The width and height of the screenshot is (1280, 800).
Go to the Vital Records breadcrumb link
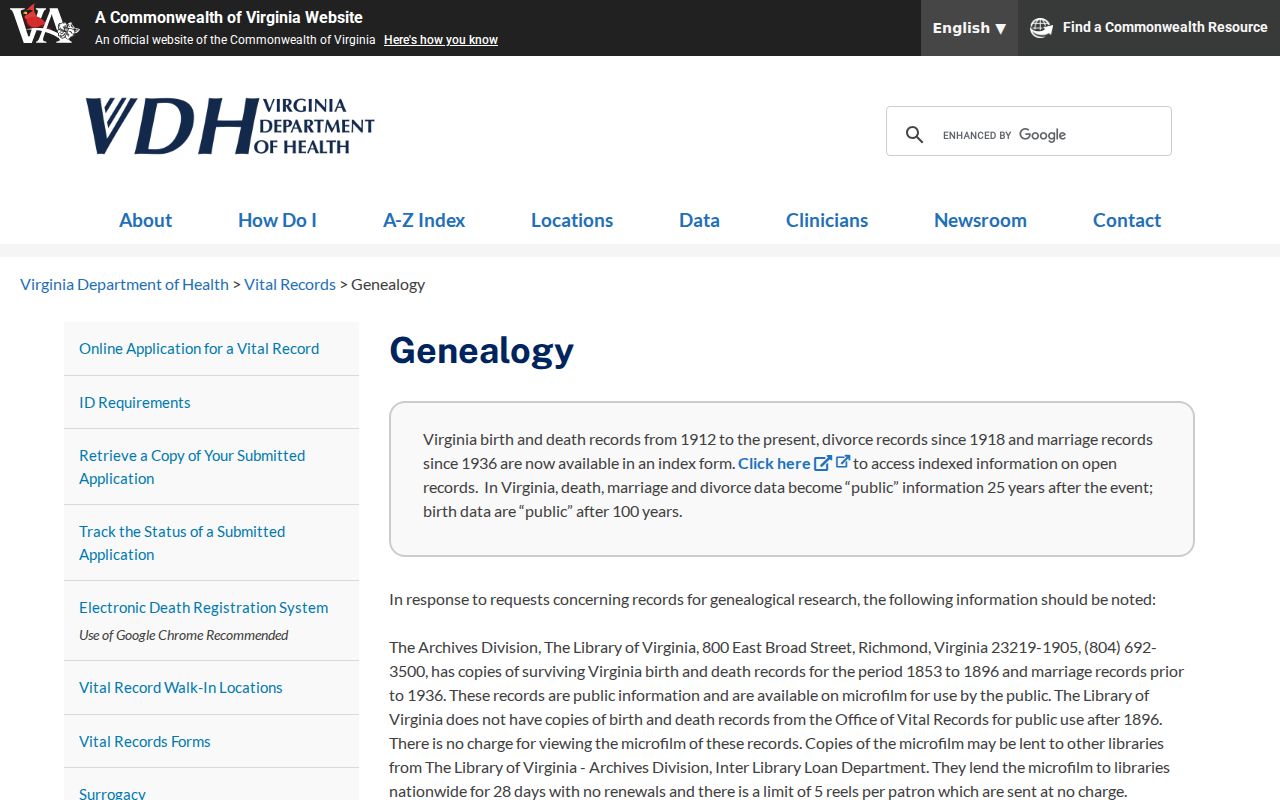click(290, 284)
